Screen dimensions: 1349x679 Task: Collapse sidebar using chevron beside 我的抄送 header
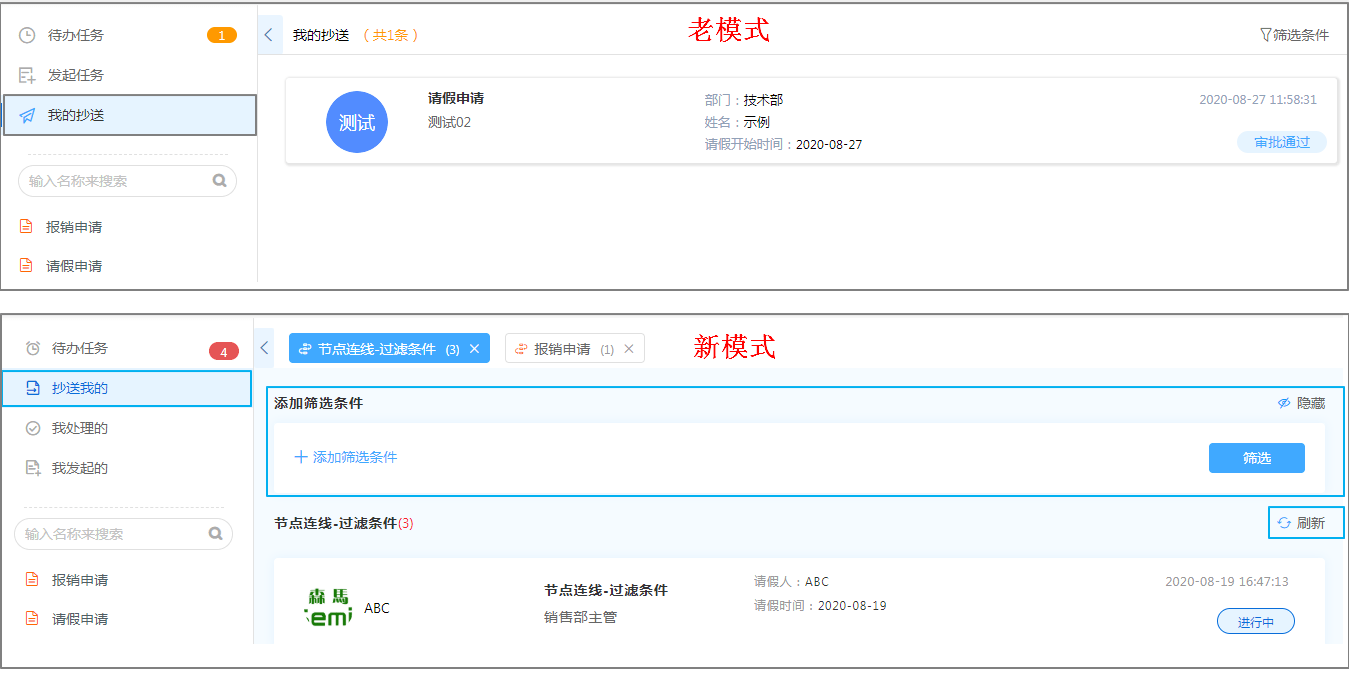(268, 35)
